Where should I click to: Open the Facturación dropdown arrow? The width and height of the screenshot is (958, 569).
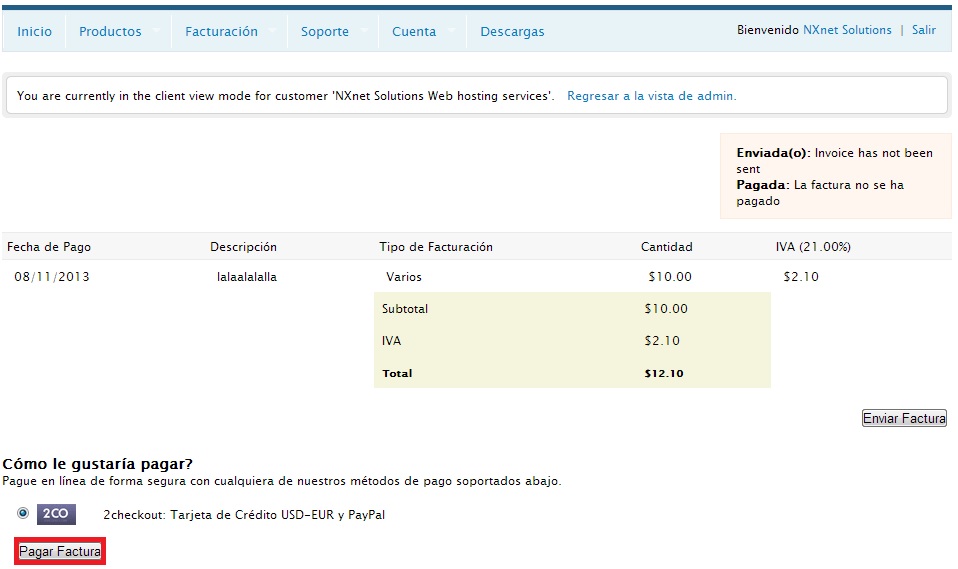tap(272, 31)
